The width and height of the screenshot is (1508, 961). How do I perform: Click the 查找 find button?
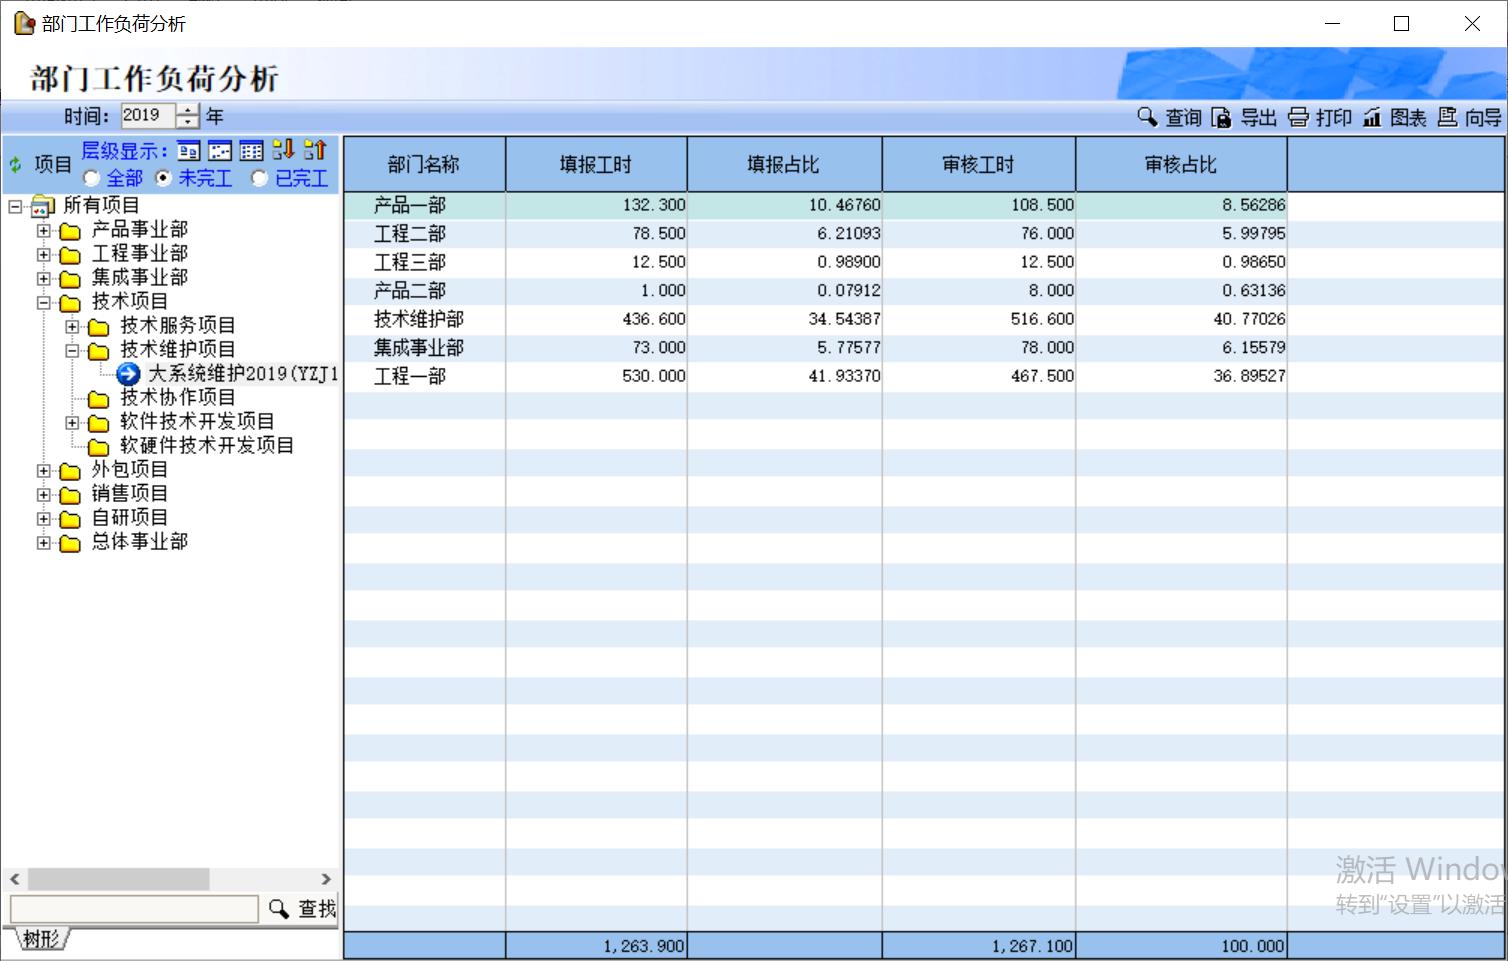tap(302, 908)
